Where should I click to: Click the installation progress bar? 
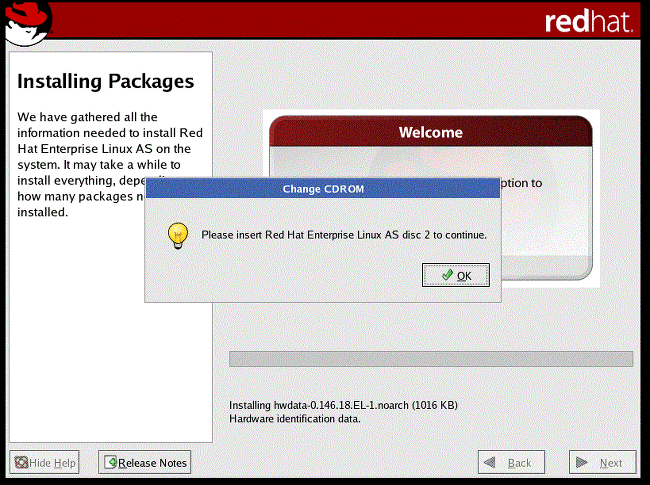coord(431,359)
